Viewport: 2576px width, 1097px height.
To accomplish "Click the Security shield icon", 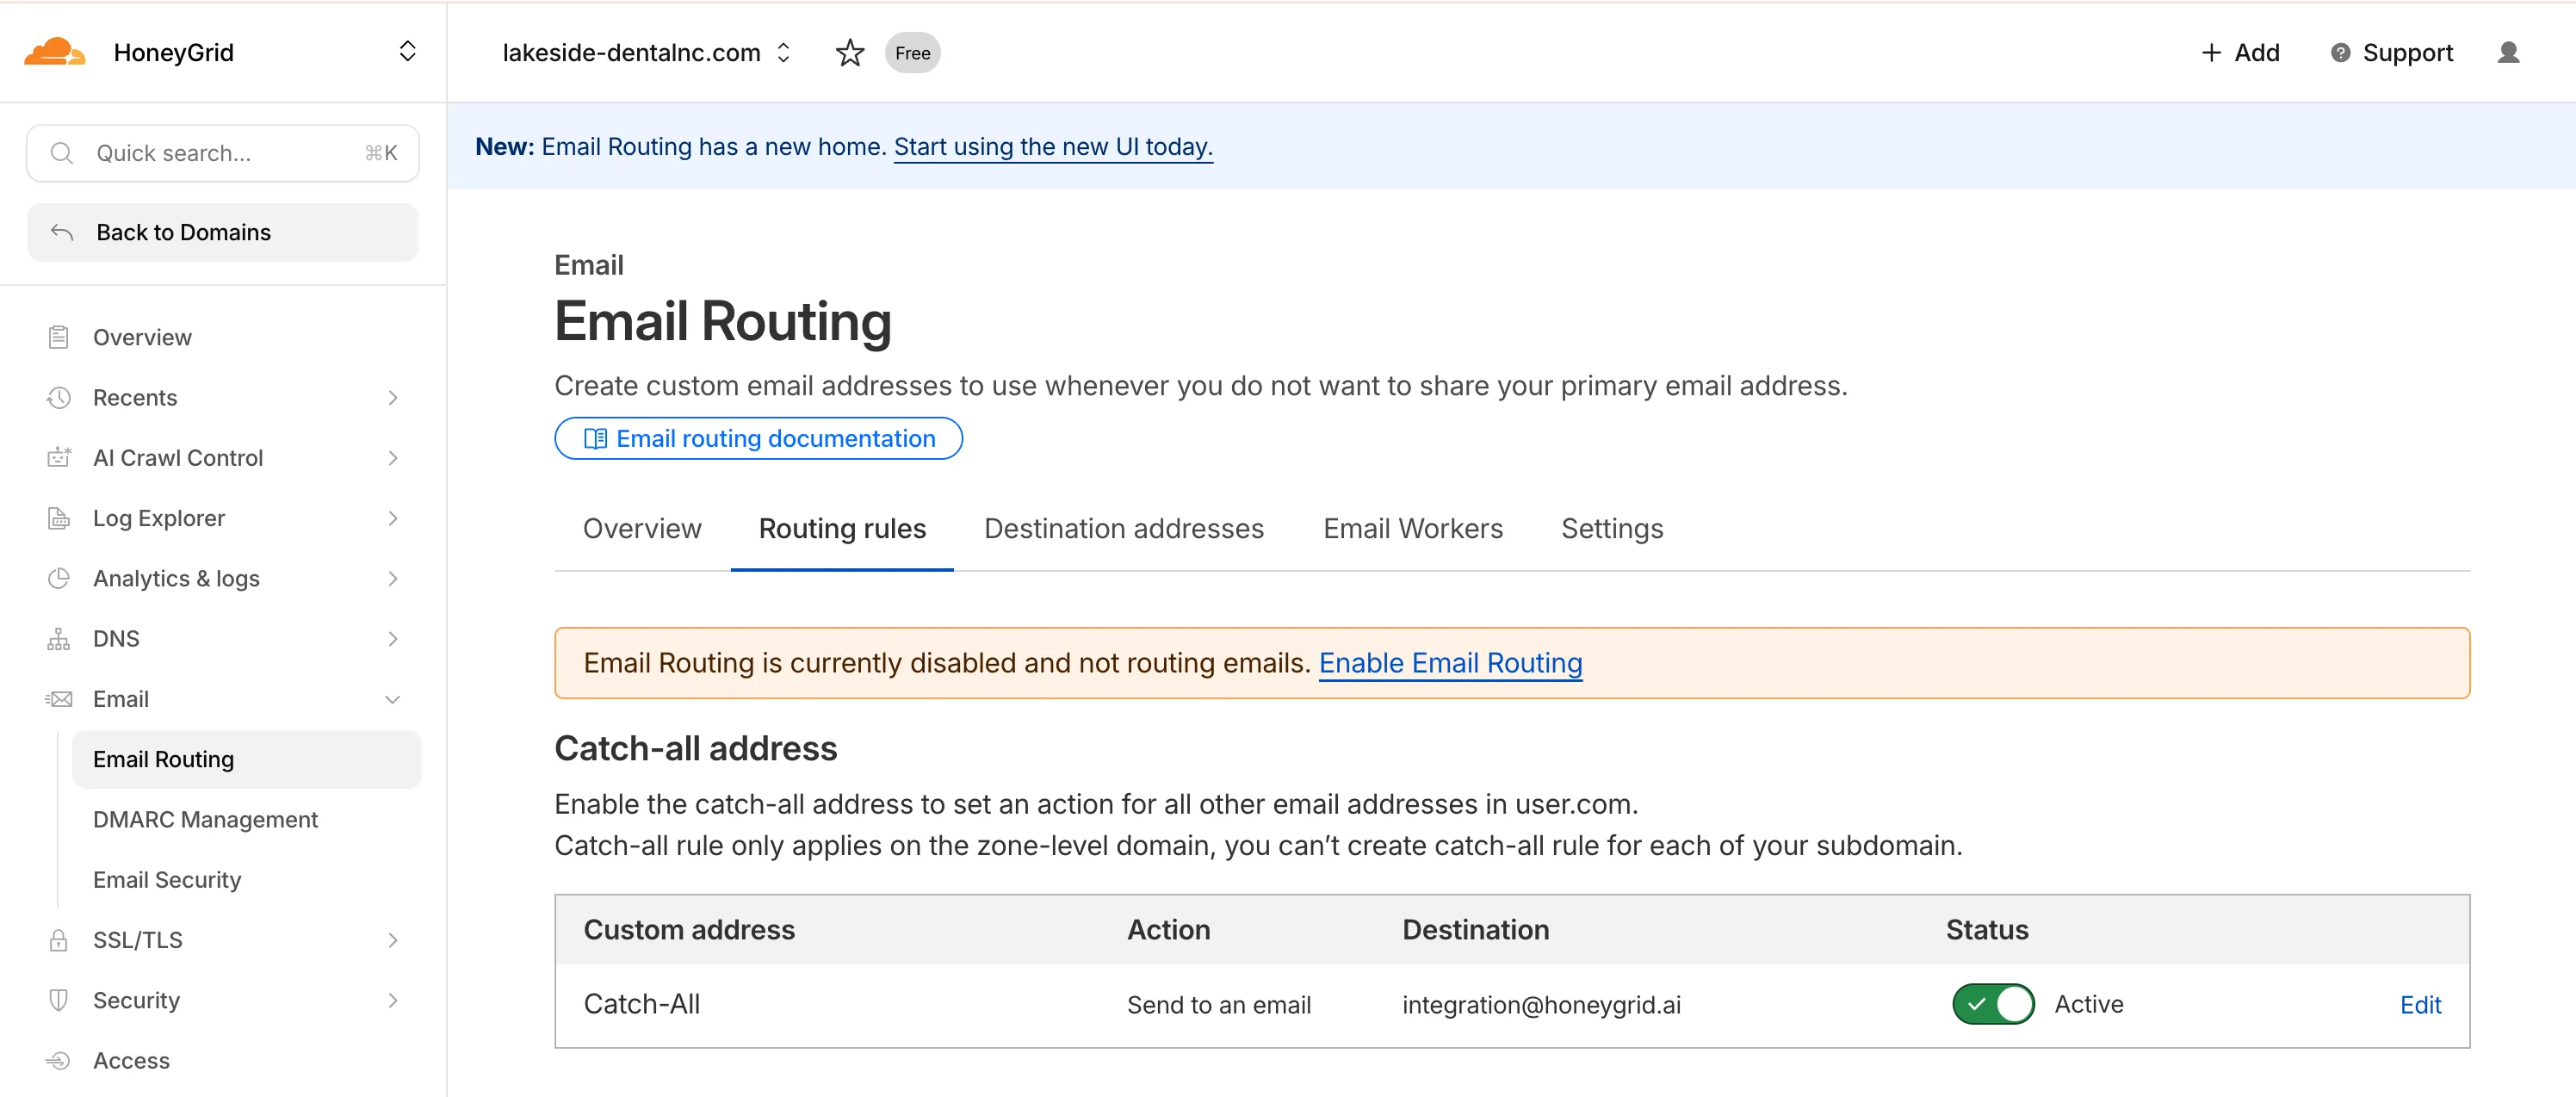I will click(59, 1000).
